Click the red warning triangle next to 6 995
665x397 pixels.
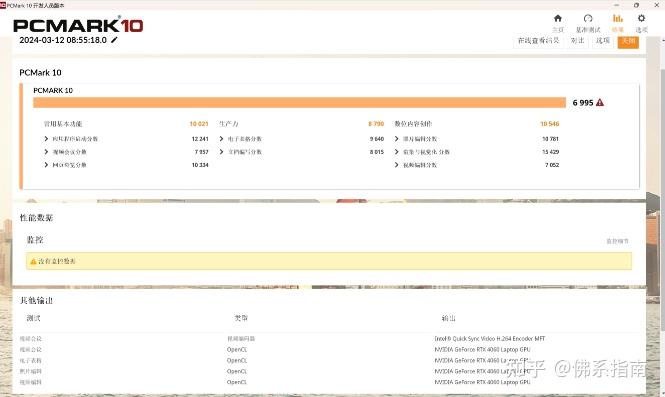pyautogui.click(x=600, y=103)
